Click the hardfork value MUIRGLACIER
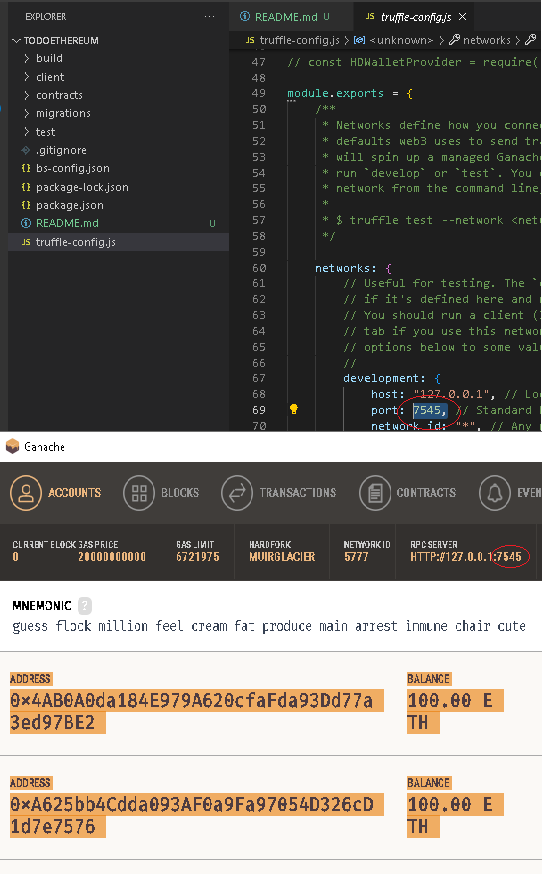The width and height of the screenshot is (542, 874). [x=282, y=557]
